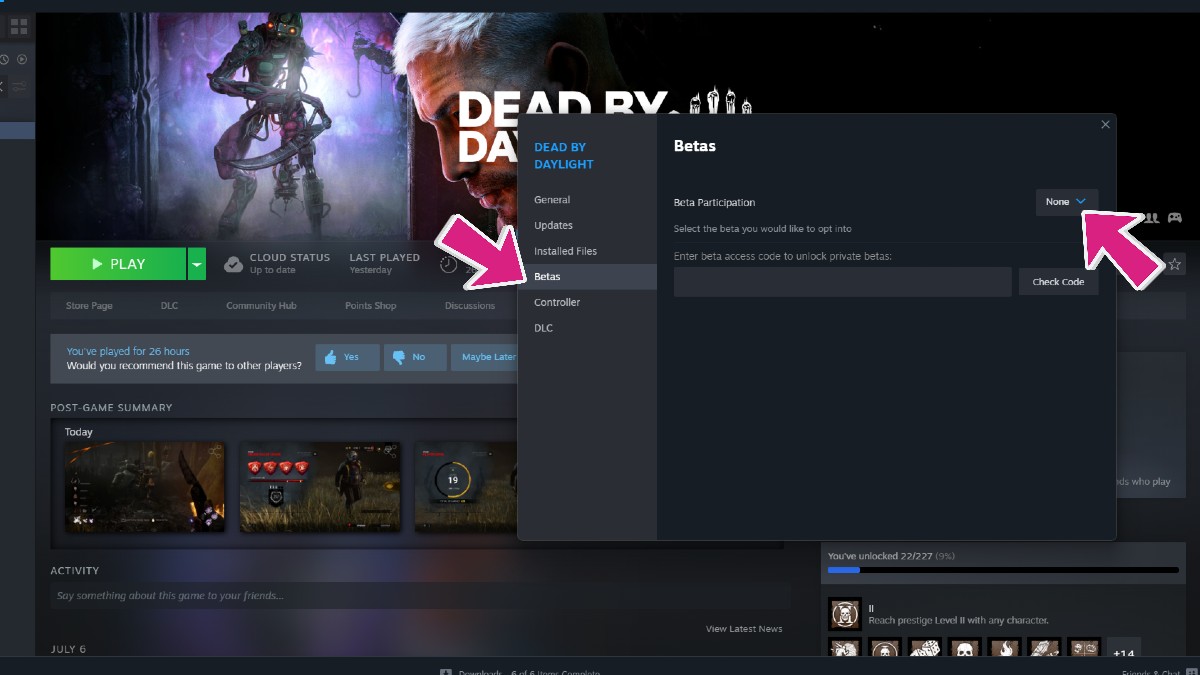Open the first post-game summary screenshot
The height and width of the screenshot is (675, 1200).
pos(145,486)
